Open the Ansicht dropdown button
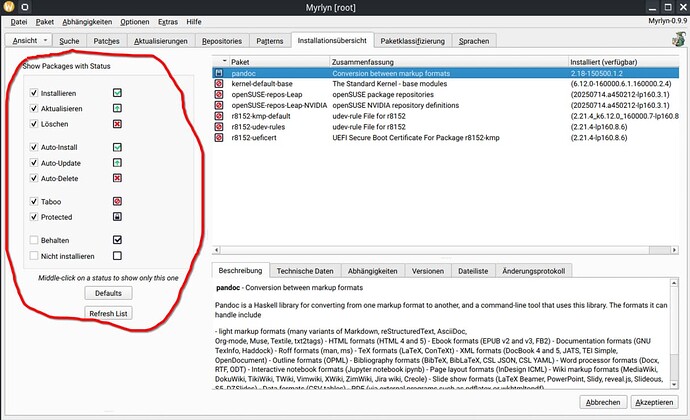This screenshot has height=420, width=690. point(29,41)
